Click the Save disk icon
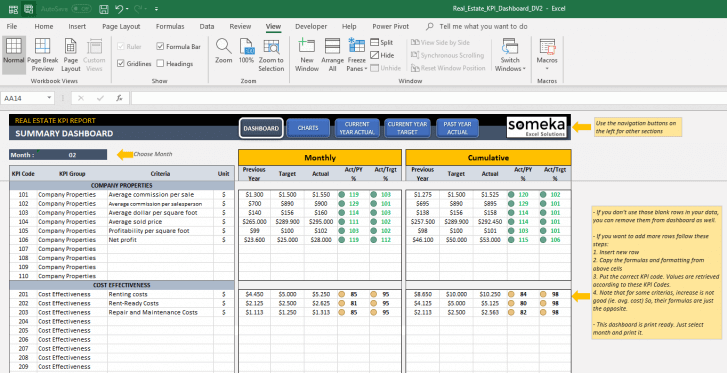 [104, 9]
